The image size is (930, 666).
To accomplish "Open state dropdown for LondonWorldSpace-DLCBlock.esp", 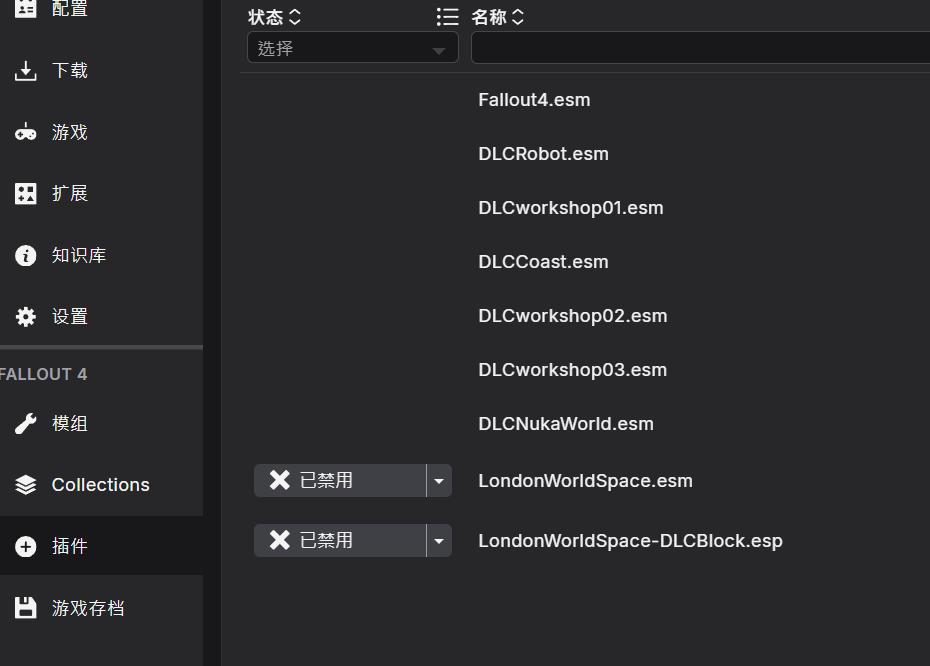I will point(438,540).
